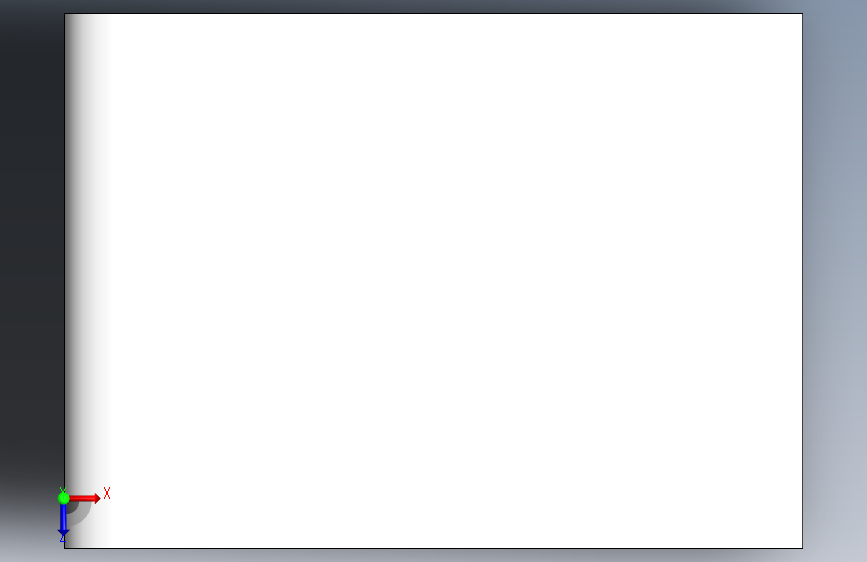Click the top-right corner vertex of the plate
Image resolution: width=867 pixels, height=562 pixels.
tap(802, 14)
